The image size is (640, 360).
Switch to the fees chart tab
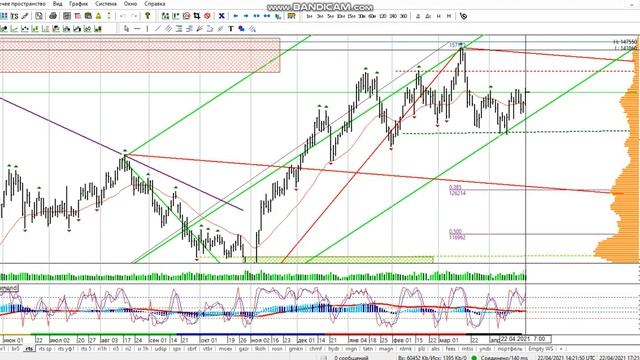(451, 349)
